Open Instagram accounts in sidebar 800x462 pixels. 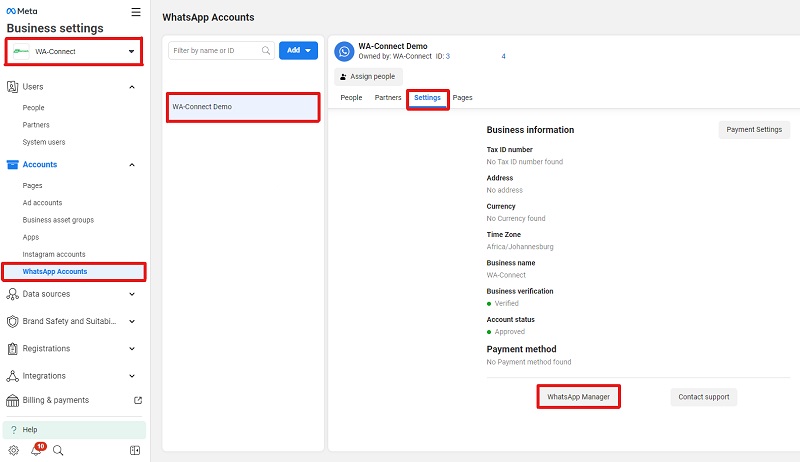[54, 254]
